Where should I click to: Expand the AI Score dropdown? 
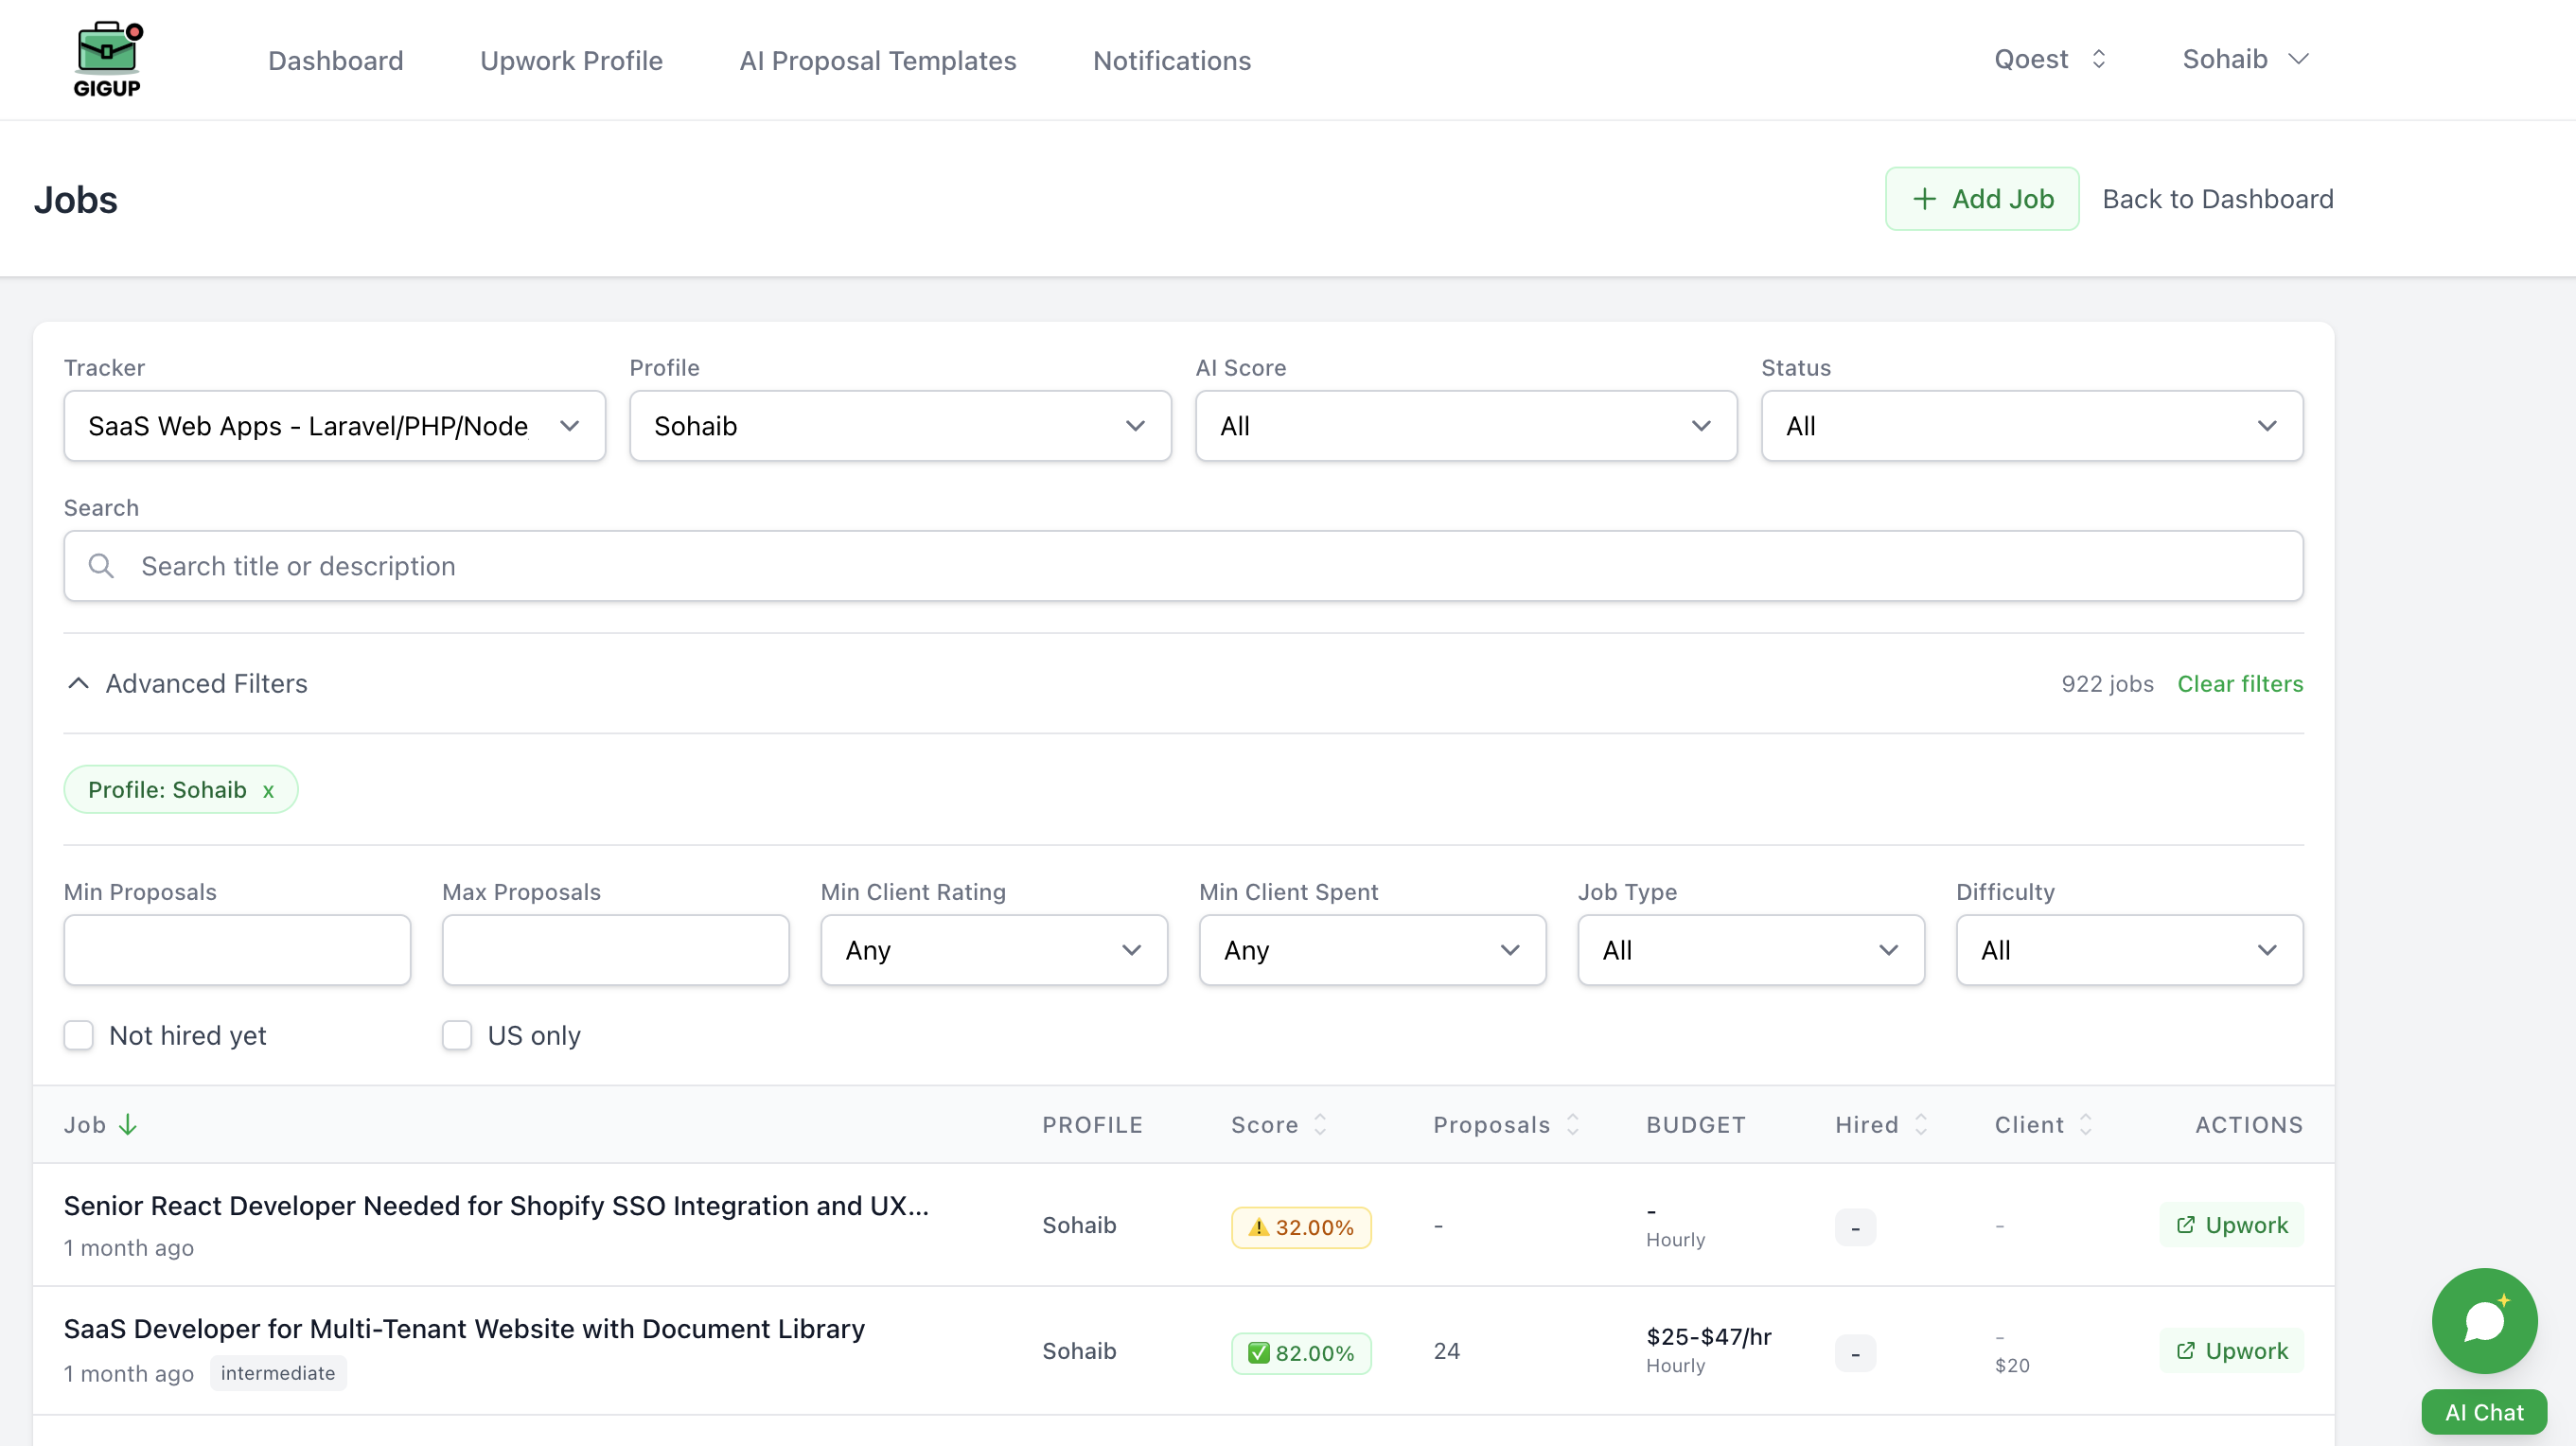(1465, 426)
